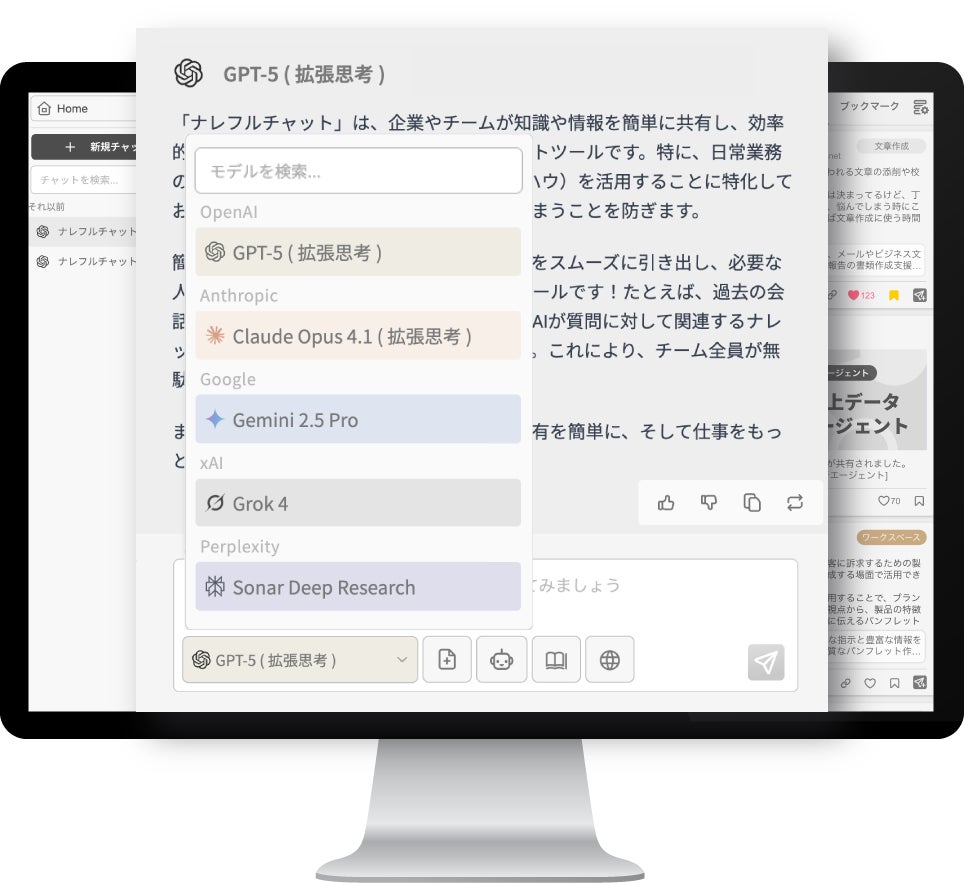Open the non-highlighted ナレフルチャット chat entry
Viewport: 964px width, 883px height.
pos(82,262)
